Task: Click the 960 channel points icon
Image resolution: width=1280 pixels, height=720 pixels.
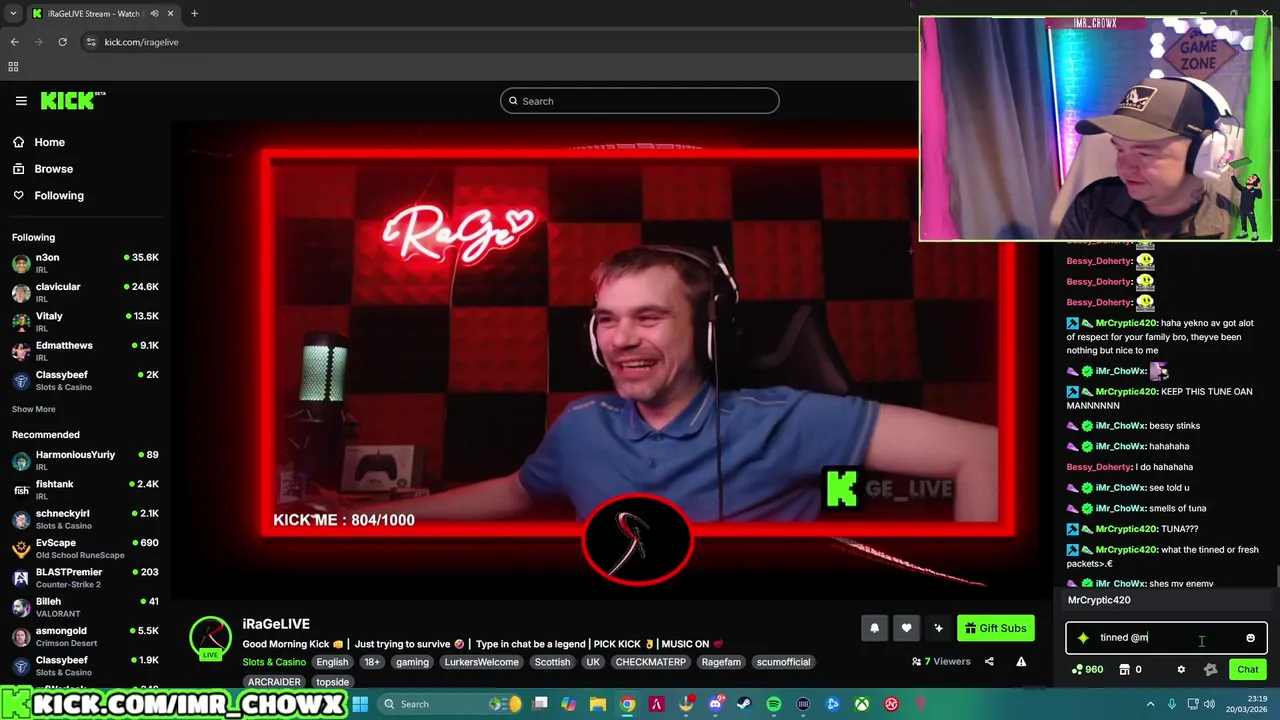Action: click(x=1087, y=669)
